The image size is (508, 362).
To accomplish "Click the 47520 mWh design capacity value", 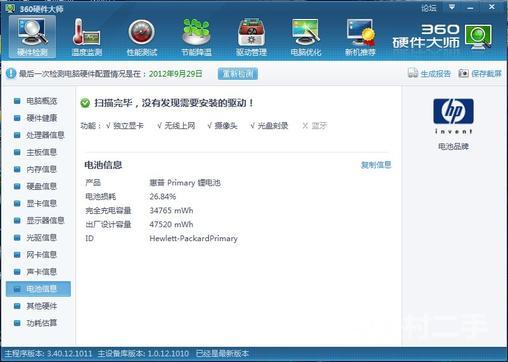I will click(x=171, y=224).
